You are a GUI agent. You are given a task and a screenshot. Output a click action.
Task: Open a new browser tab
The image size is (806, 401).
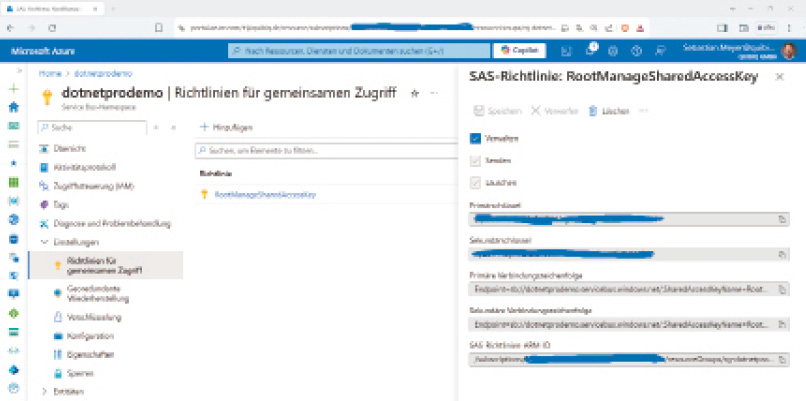pos(113,9)
